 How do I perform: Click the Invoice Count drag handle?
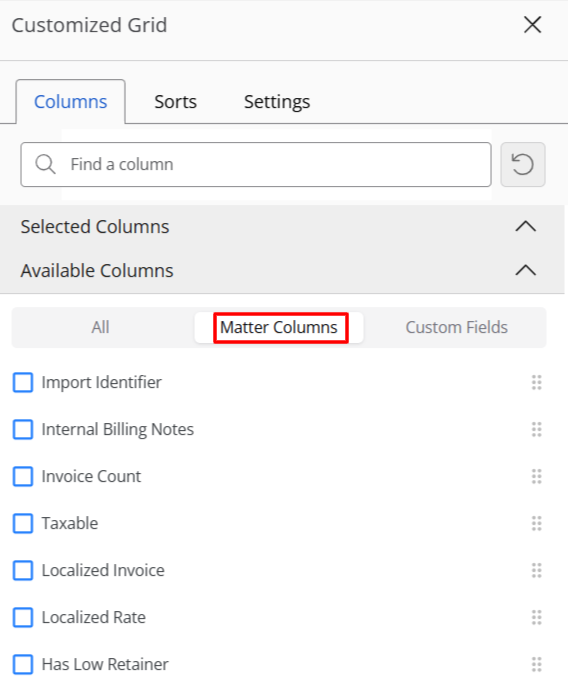click(x=536, y=476)
